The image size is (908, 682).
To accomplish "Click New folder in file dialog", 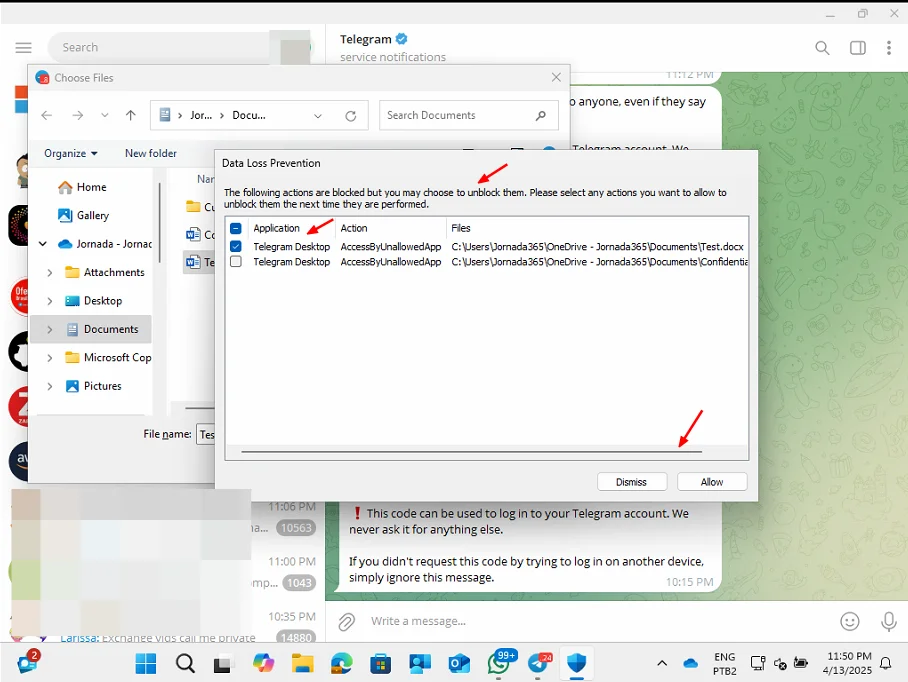I will coord(151,153).
